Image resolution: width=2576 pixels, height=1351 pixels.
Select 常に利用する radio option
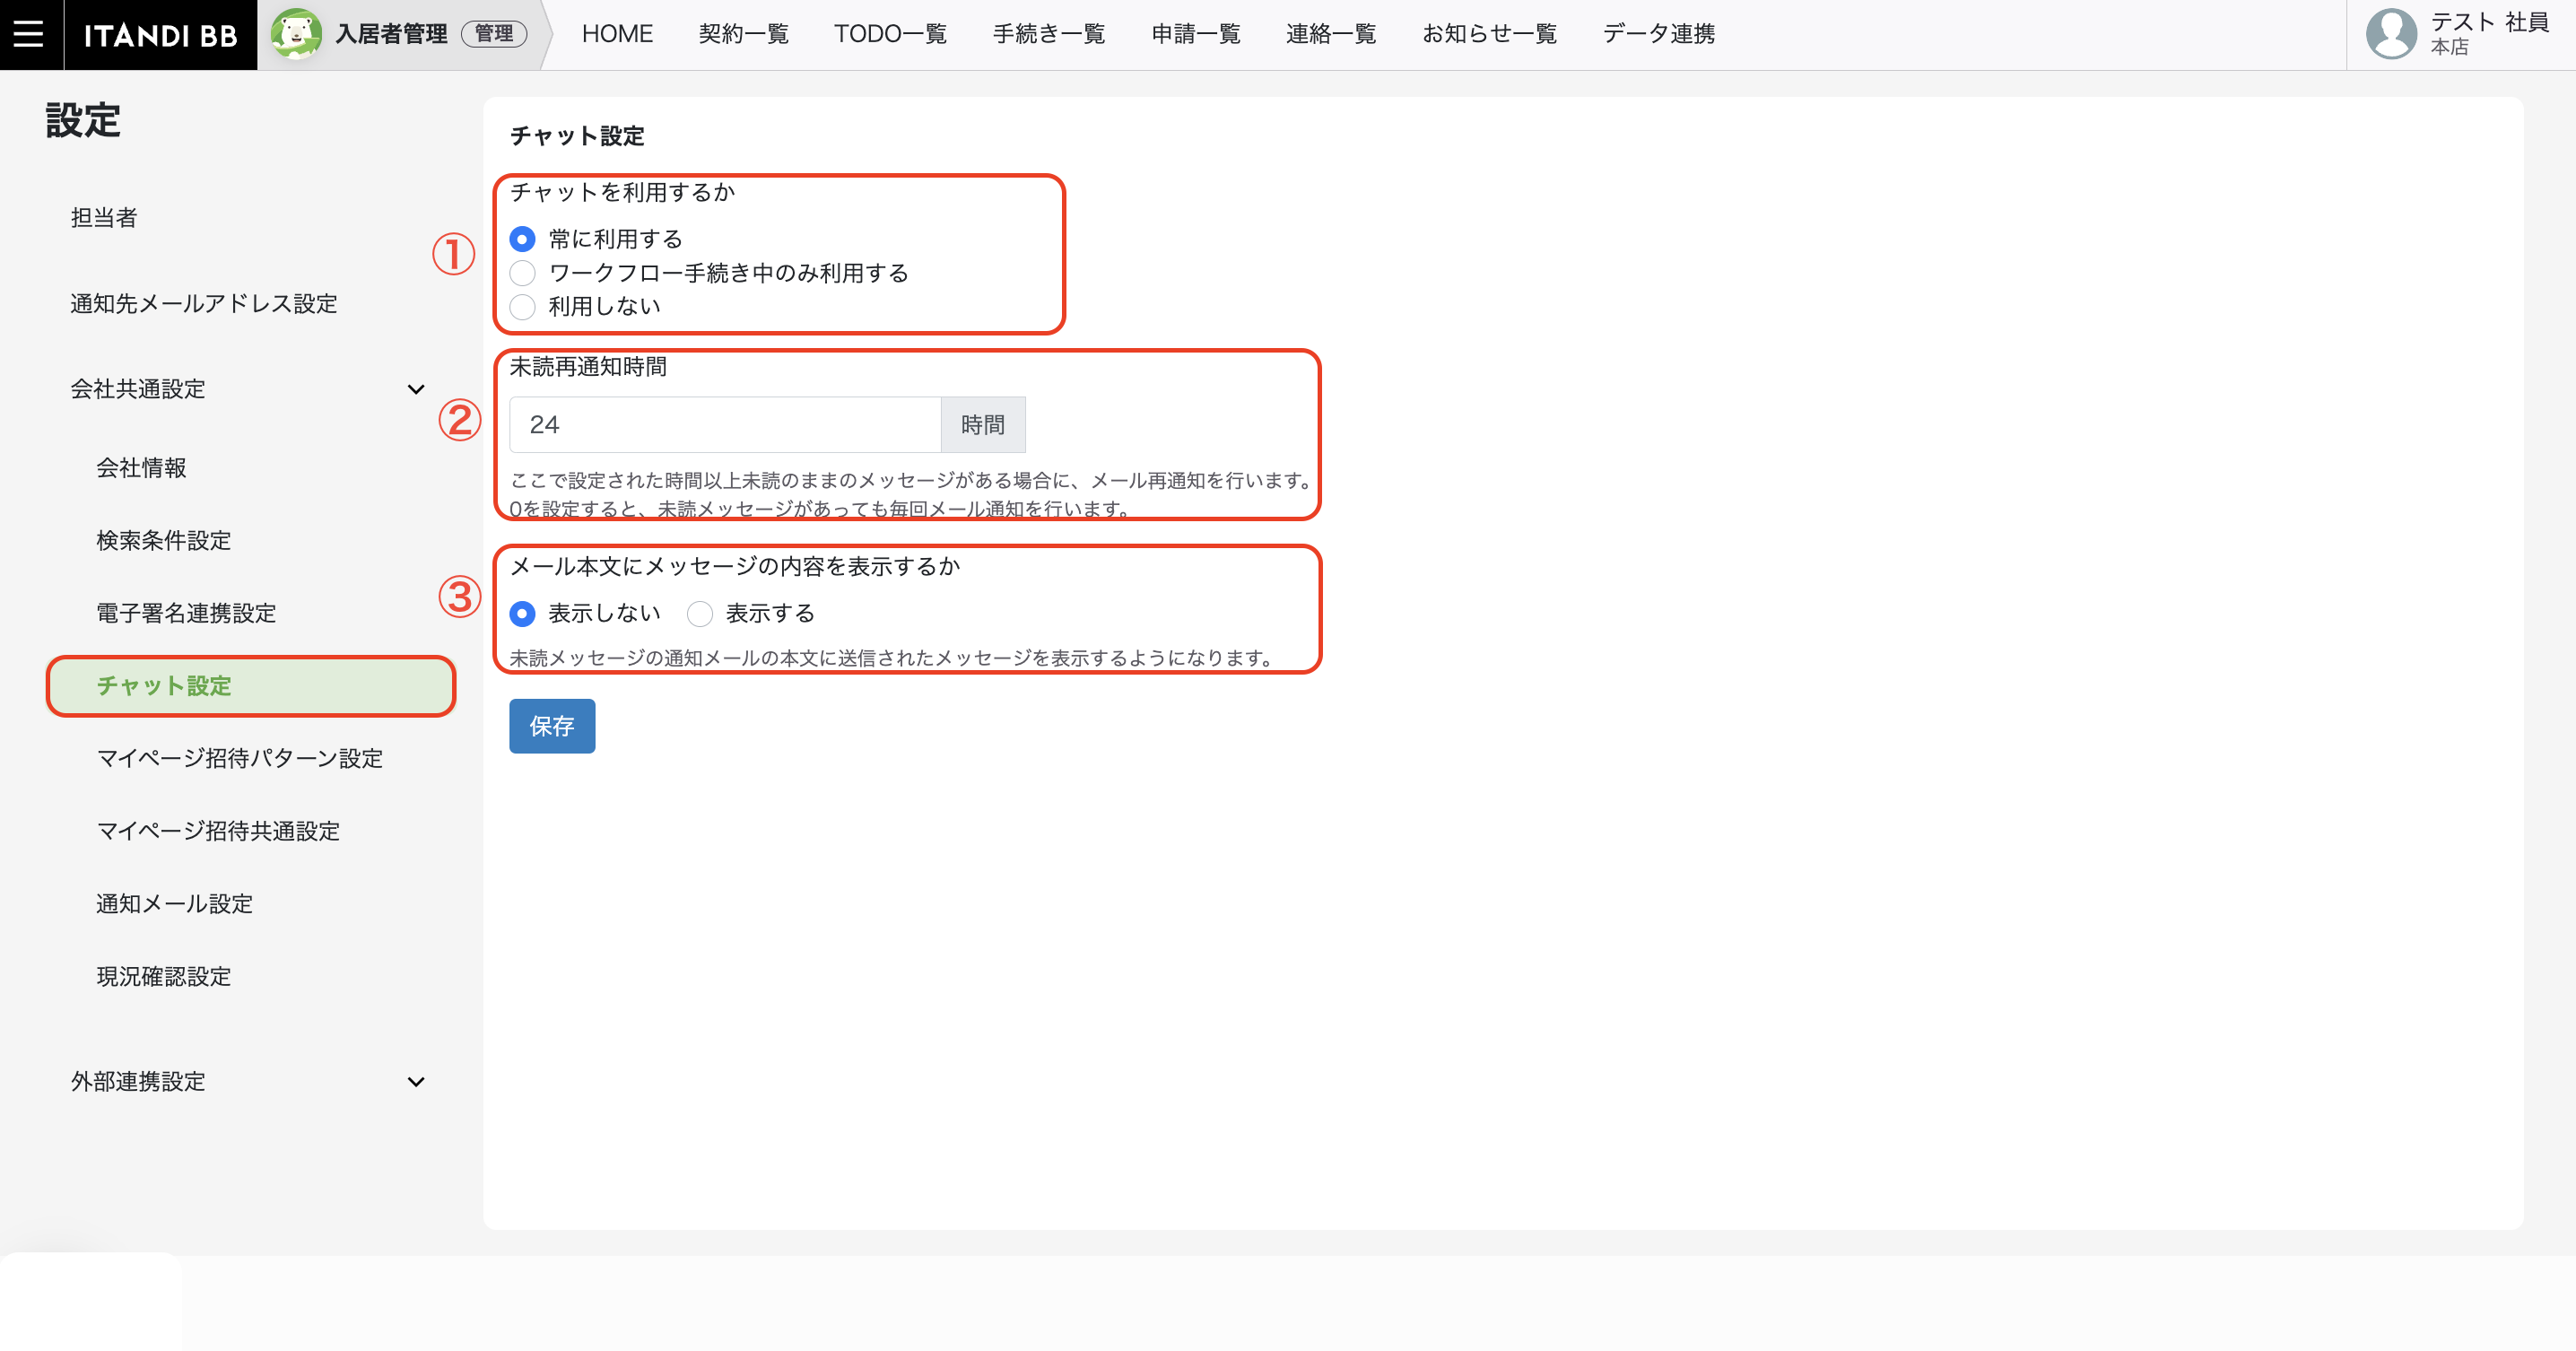(522, 239)
